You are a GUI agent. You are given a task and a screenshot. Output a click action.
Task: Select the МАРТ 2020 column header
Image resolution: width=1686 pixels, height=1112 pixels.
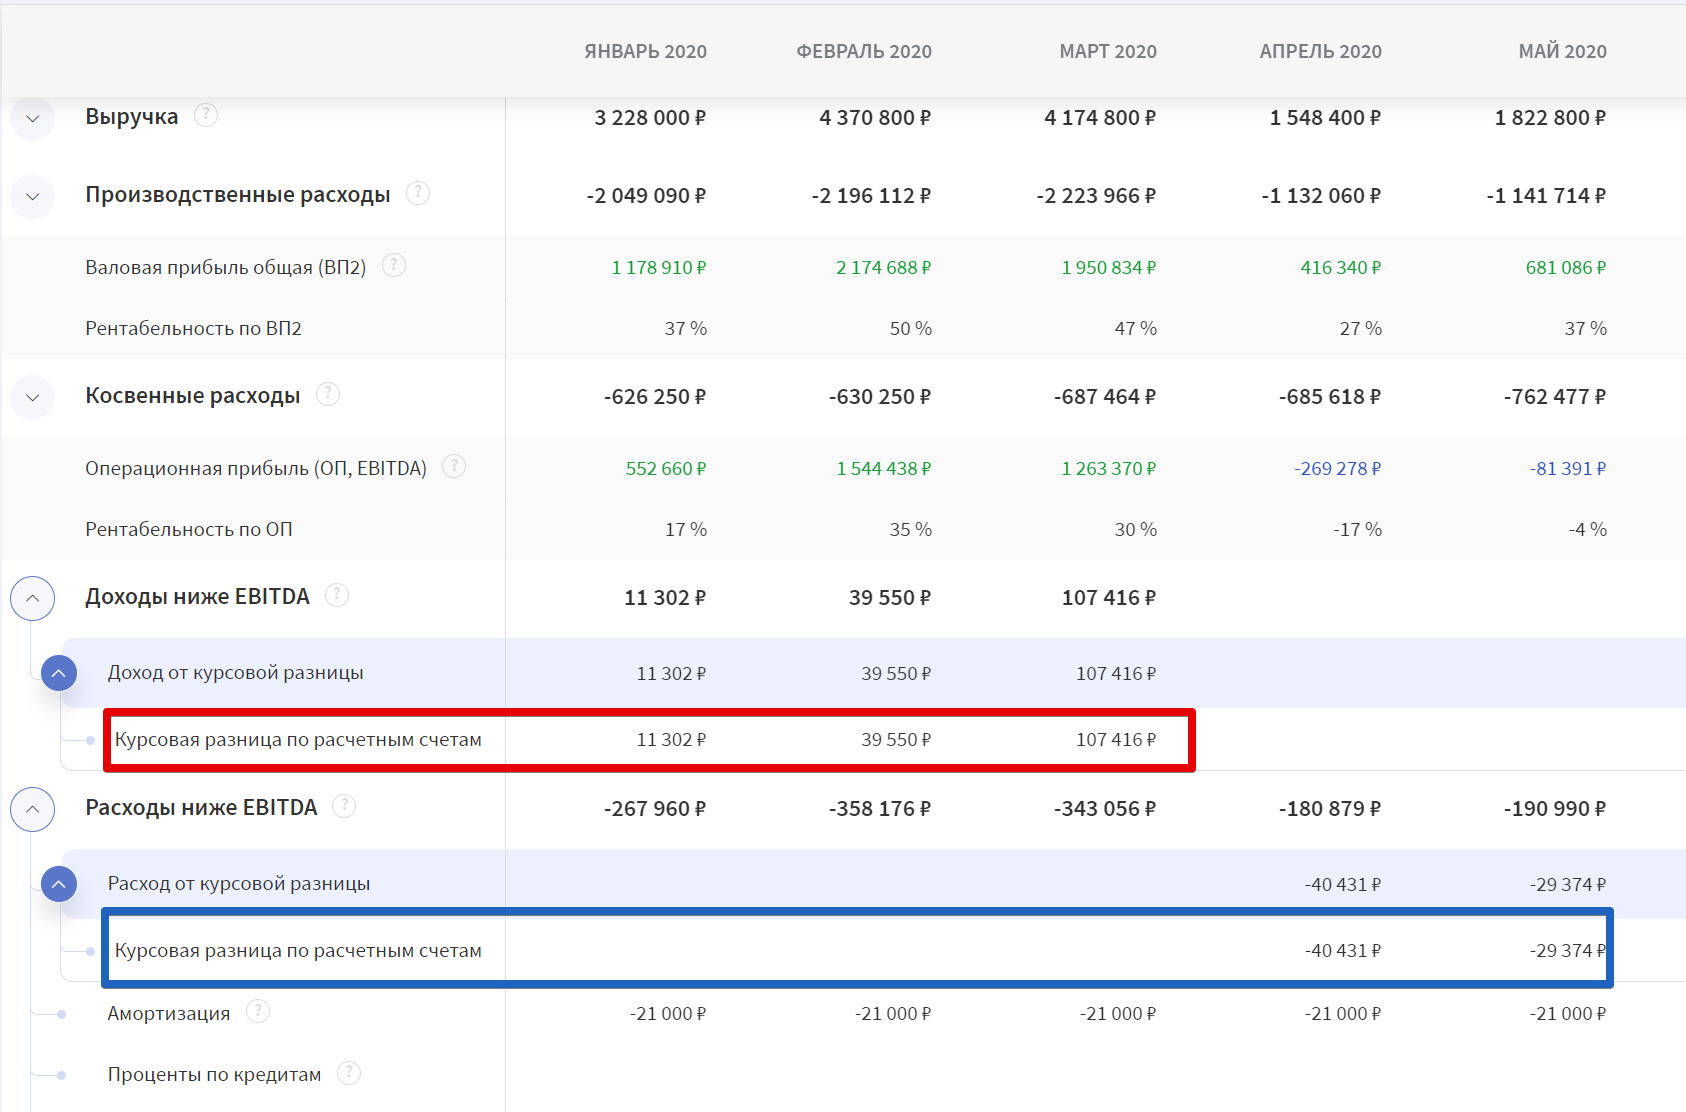pyautogui.click(x=1108, y=51)
